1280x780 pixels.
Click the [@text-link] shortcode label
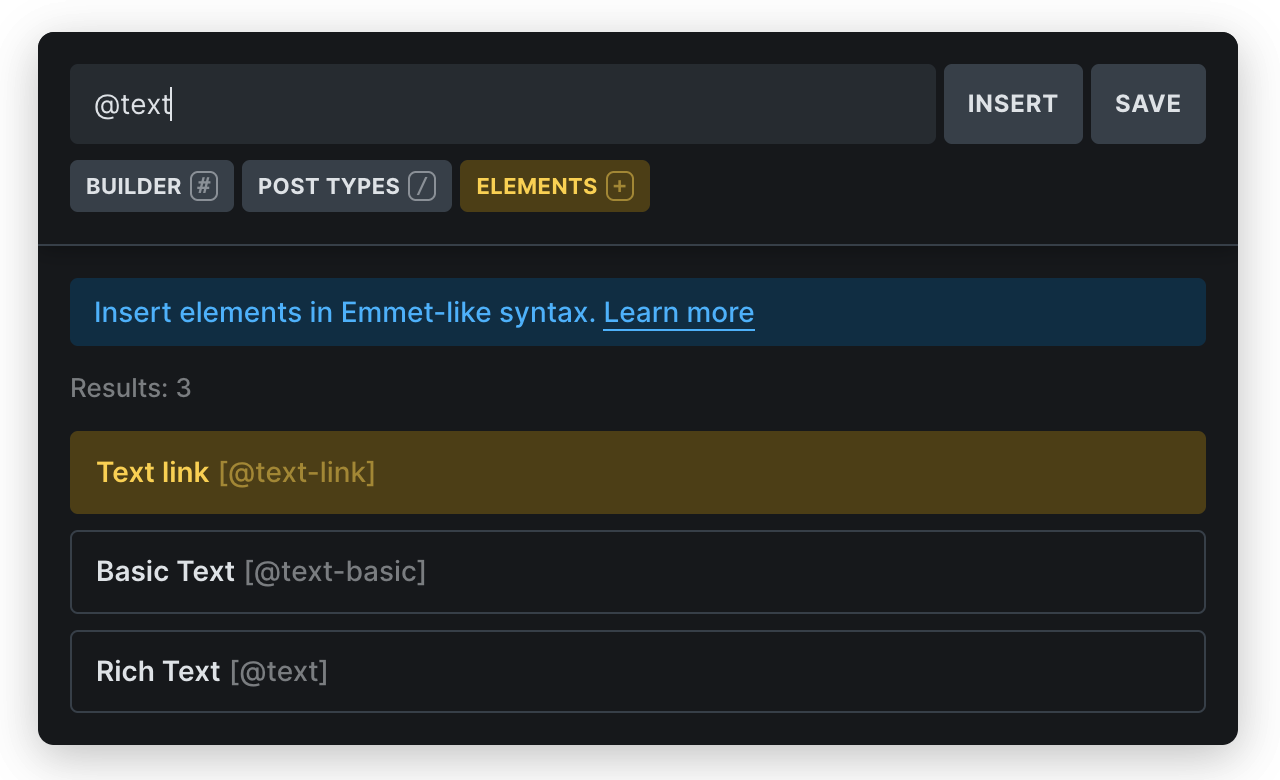(x=297, y=472)
